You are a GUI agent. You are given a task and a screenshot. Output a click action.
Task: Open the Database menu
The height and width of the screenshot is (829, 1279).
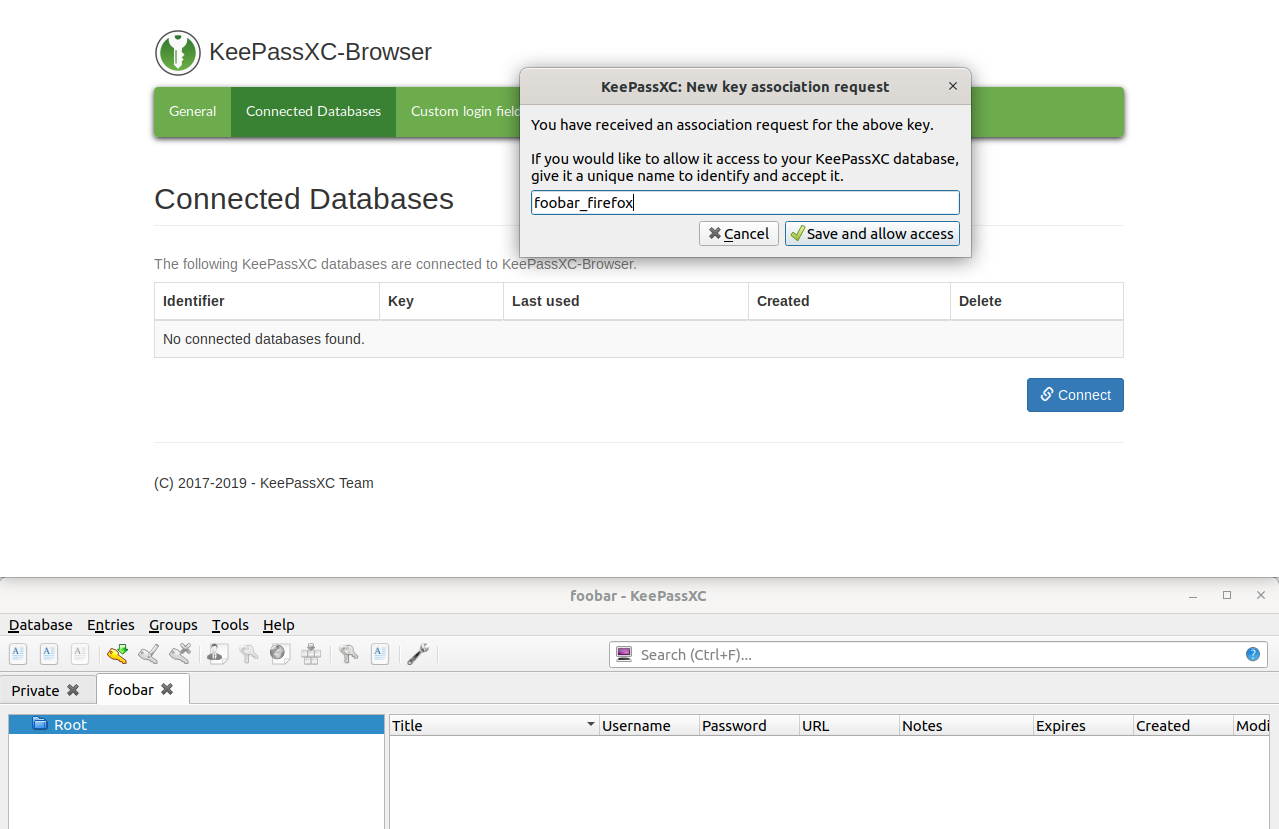(41, 624)
